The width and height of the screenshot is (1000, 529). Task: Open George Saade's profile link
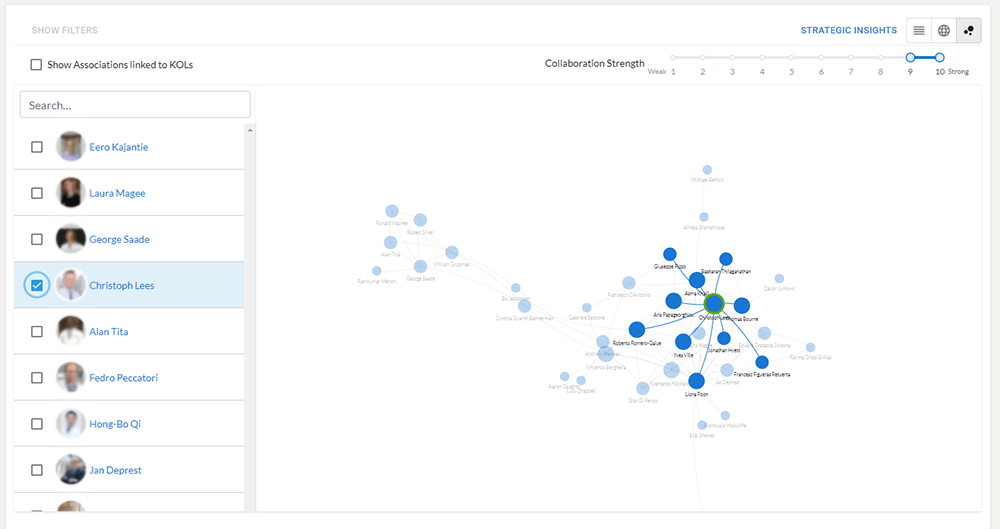click(x=119, y=239)
